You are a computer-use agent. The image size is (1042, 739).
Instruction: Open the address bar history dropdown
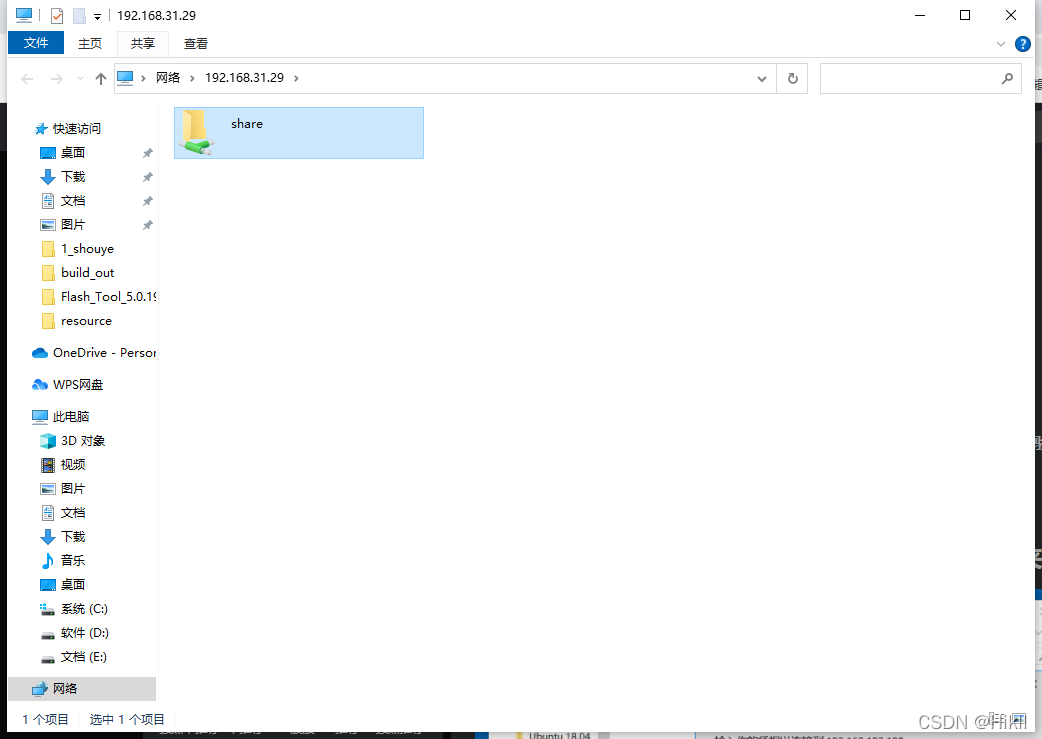coord(762,78)
